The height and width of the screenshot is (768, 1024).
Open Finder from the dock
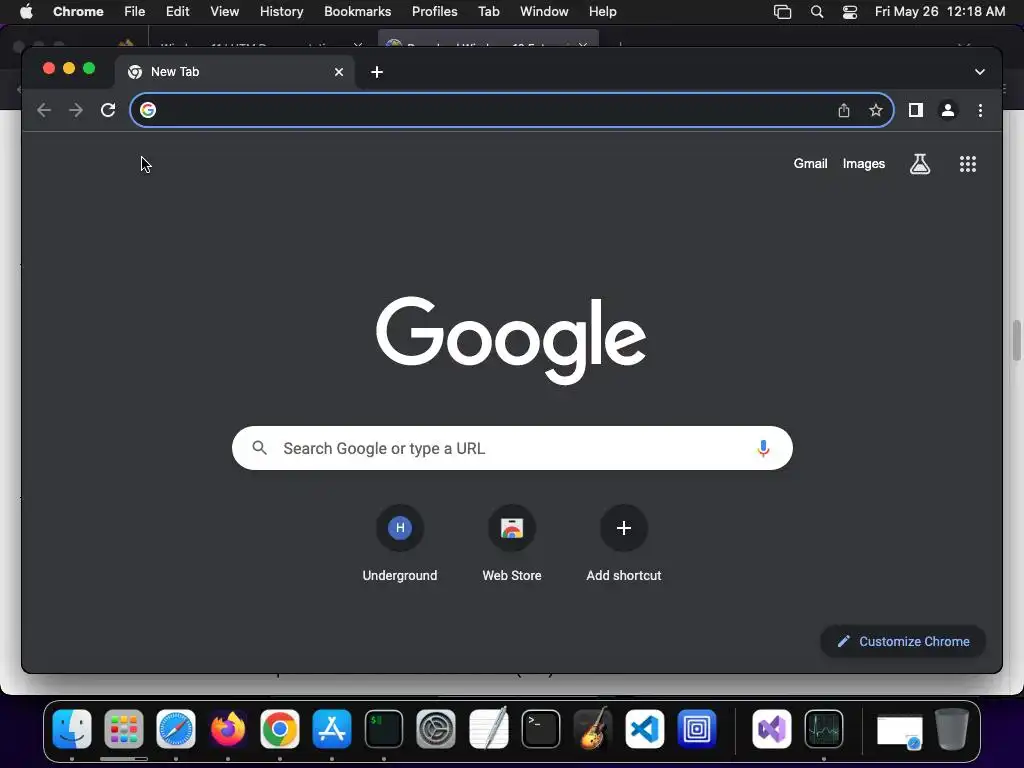coord(72,729)
